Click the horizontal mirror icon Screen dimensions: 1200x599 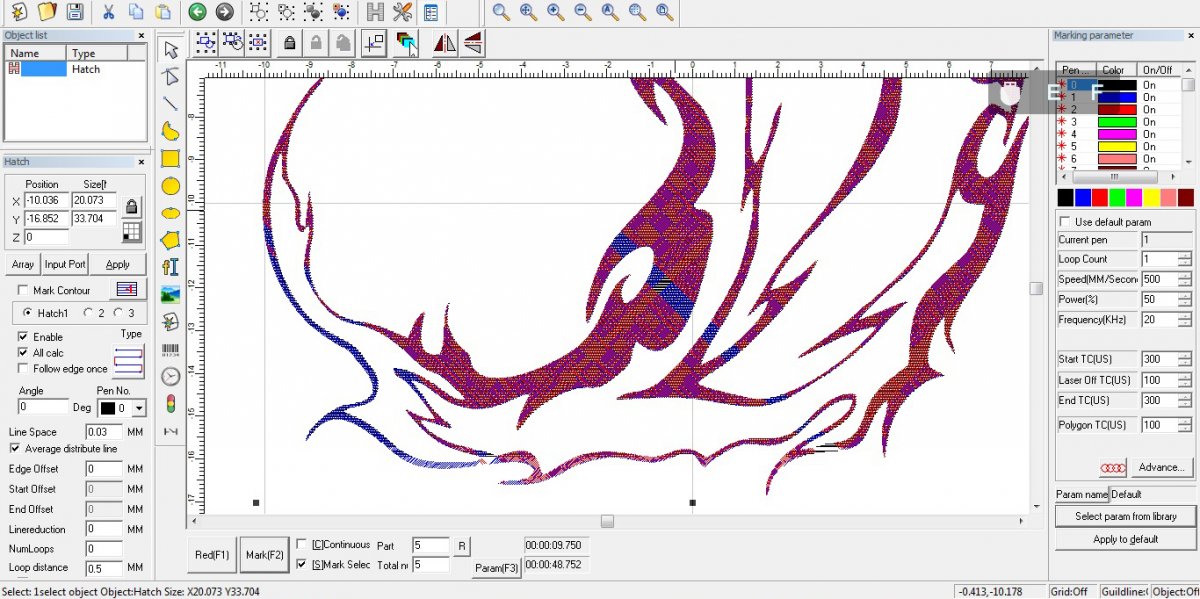click(x=444, y=42)
